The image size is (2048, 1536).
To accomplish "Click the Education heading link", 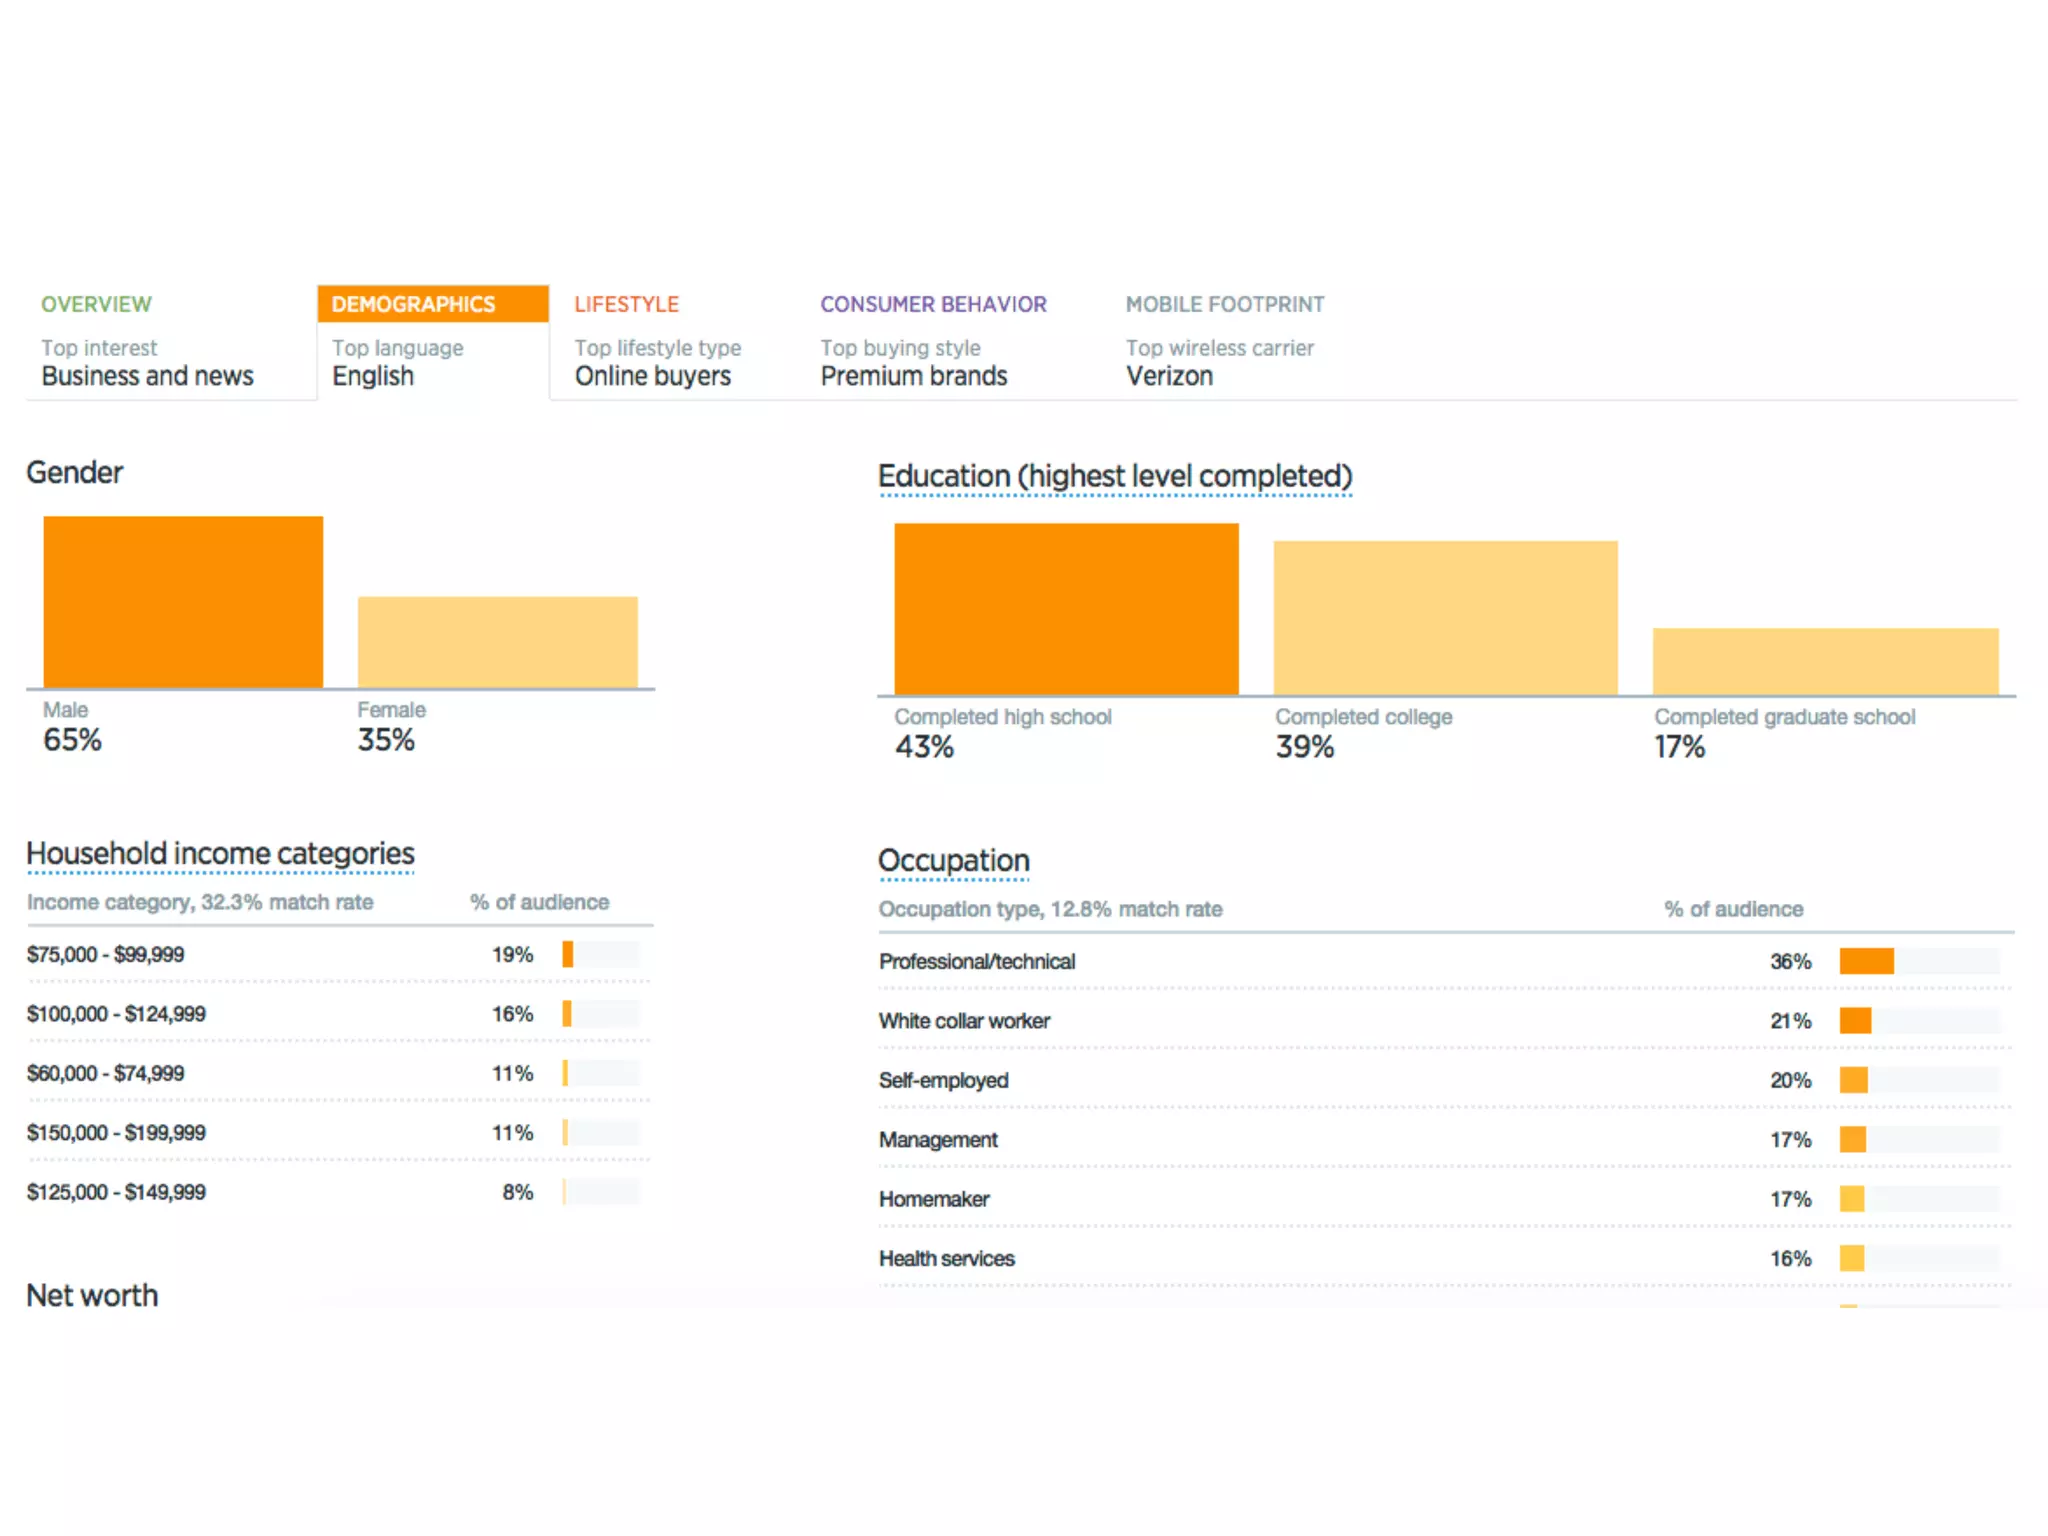I will pos(1114,477).
